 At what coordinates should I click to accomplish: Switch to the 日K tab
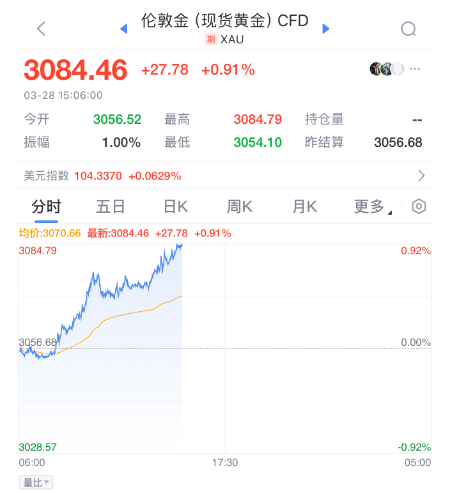coord(176,207)
